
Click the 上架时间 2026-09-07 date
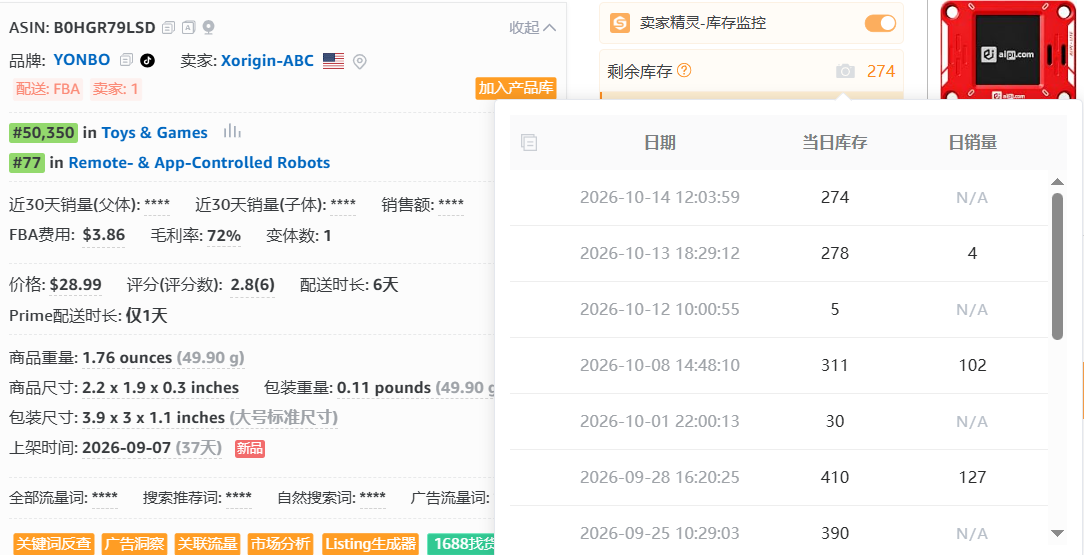[127, 448]
